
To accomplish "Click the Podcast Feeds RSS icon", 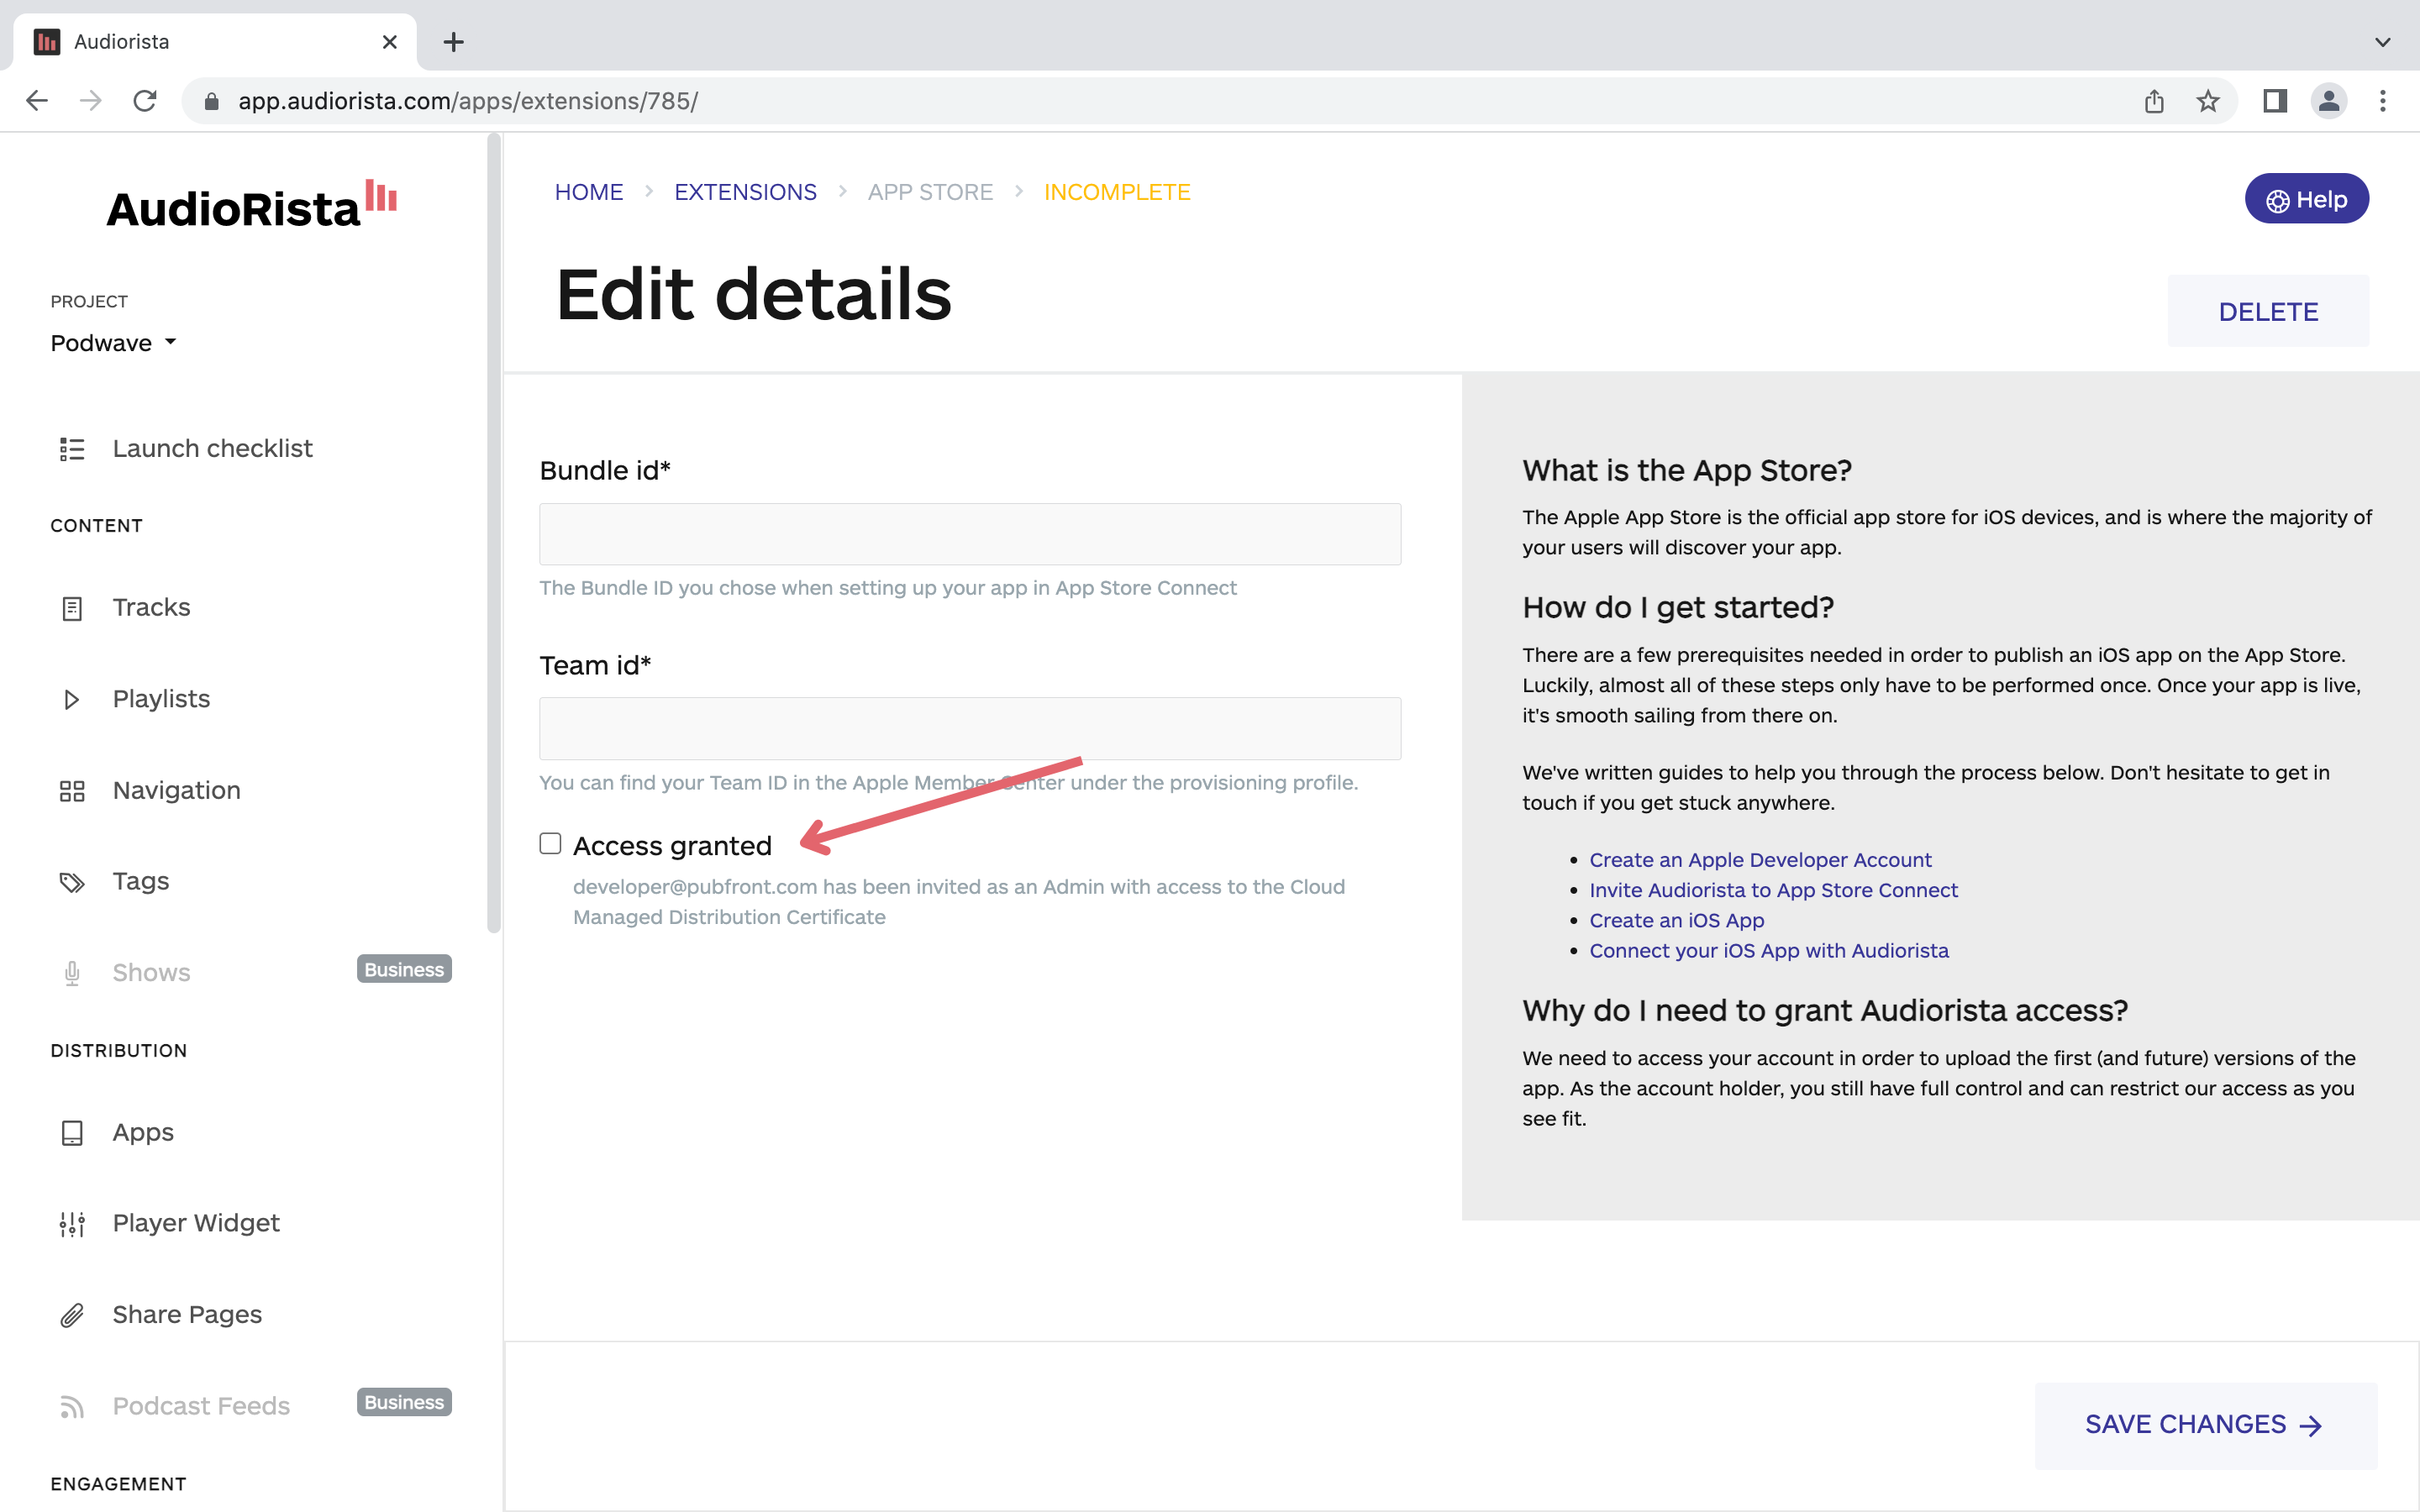I will [x=72, y=1407].
